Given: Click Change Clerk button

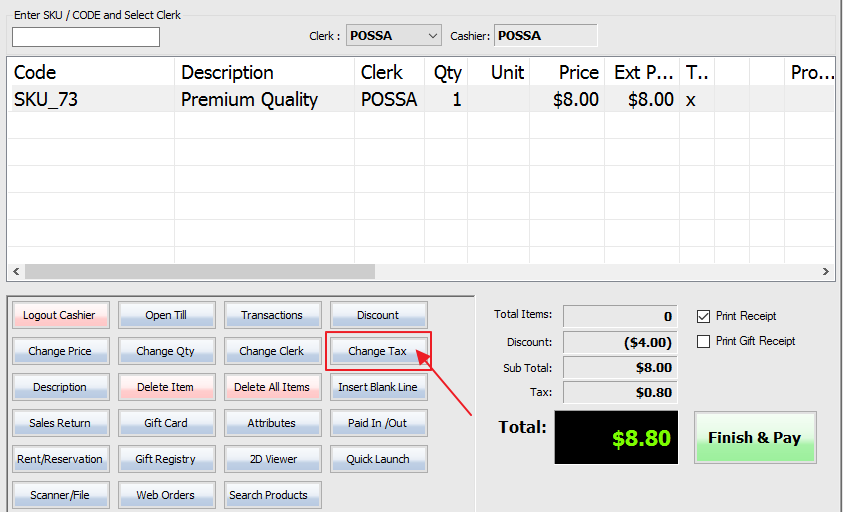Looking at the screenshot, I should coord(273,351).
